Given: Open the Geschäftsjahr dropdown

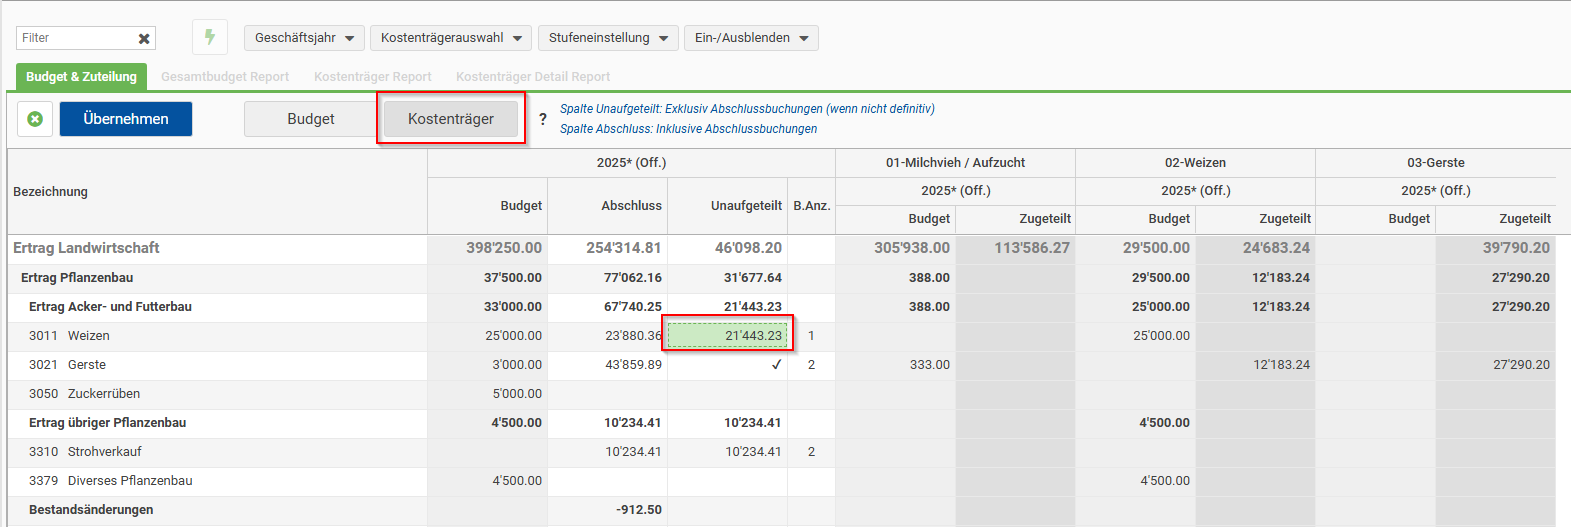Looking at the screenshot, I should click(x=305, y=38).
